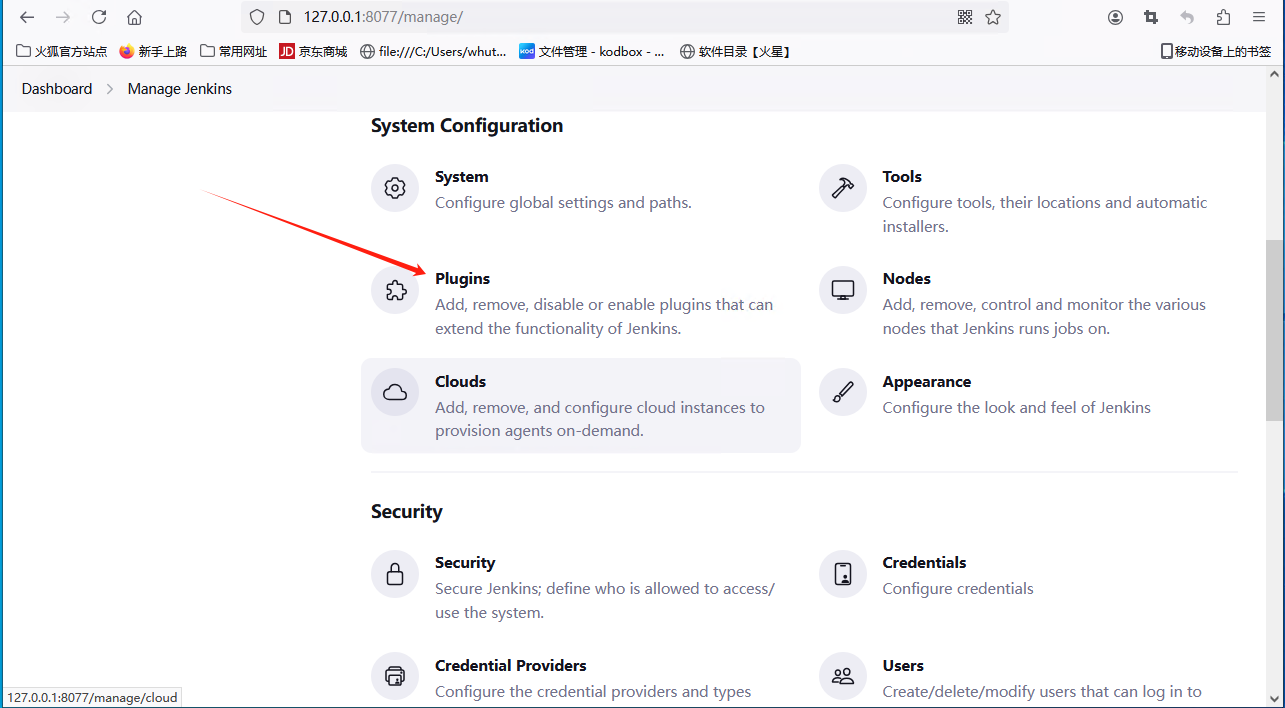1285x708 pixels.
Task: Open the Credentials configuration link
Action: [x=924, y=563]
